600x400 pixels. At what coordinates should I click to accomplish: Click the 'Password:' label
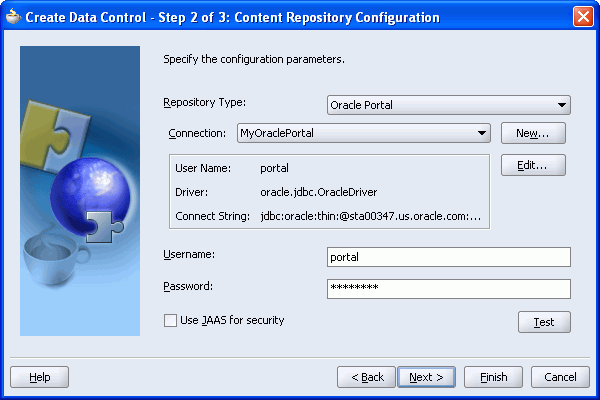(x=188, y=286)
